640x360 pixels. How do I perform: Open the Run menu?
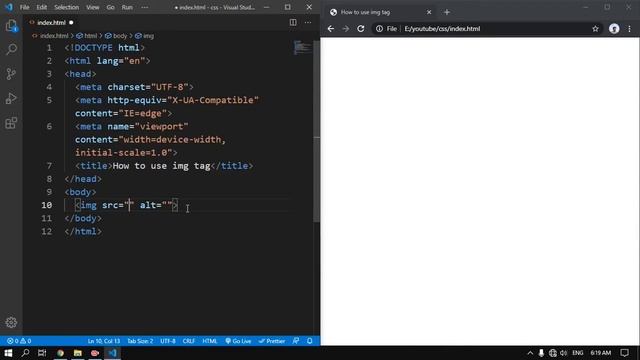click(x=127, y=7)
